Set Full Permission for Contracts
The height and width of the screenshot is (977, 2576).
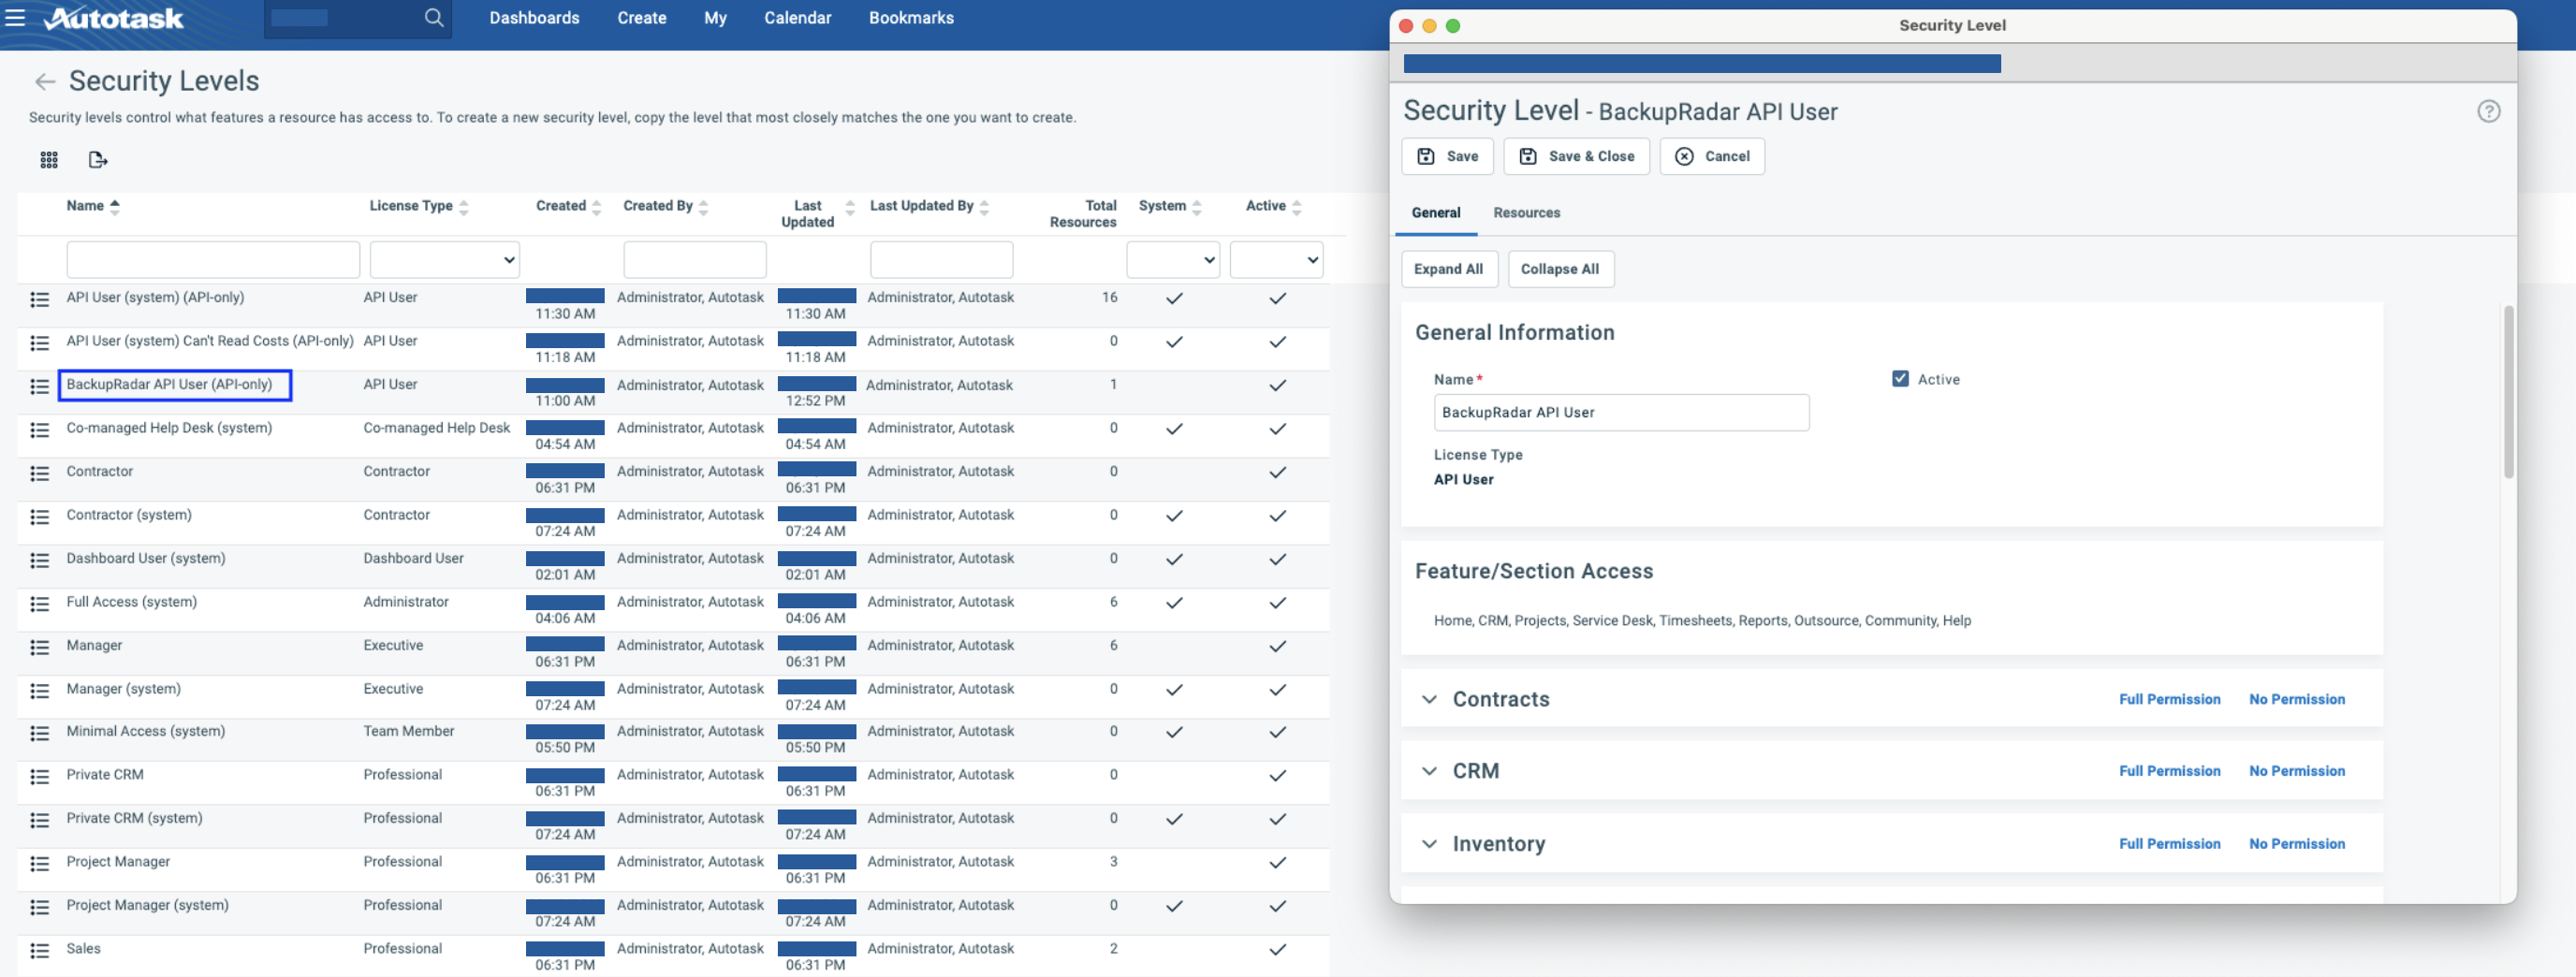2169,699
